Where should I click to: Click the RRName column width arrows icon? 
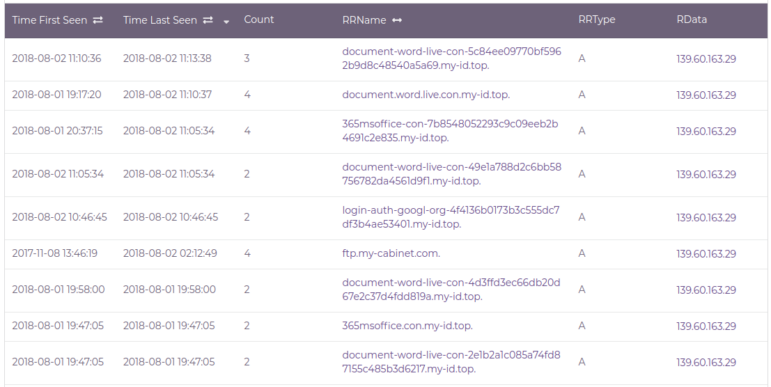(397, 20)
